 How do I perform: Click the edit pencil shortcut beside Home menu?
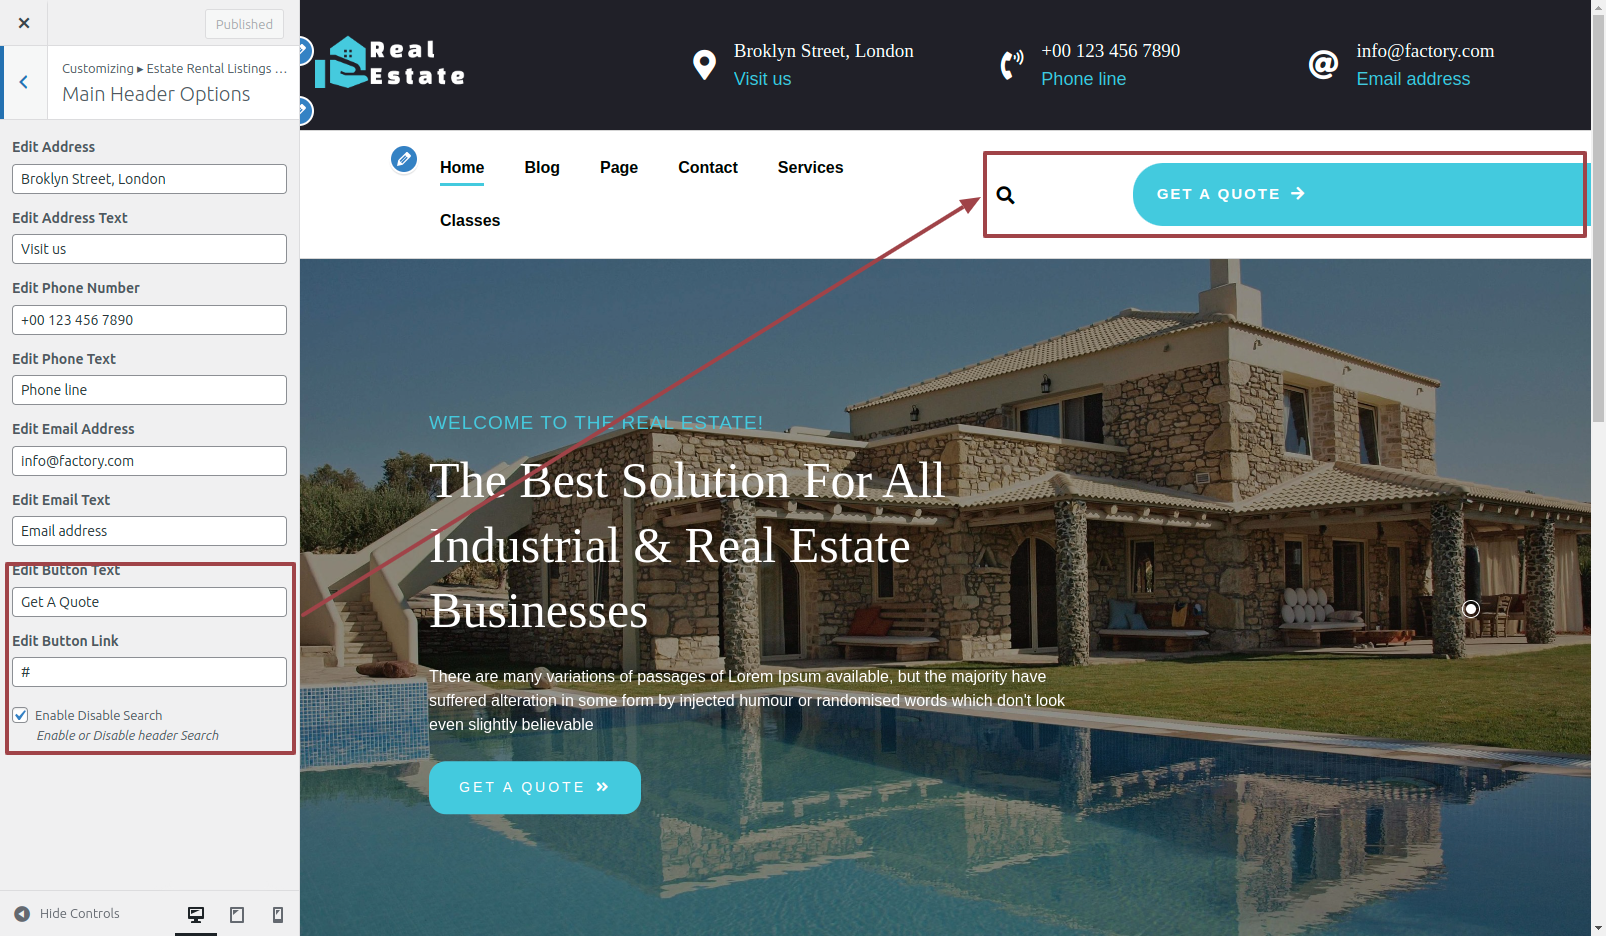pyautogui.click(x=404, y=159)
